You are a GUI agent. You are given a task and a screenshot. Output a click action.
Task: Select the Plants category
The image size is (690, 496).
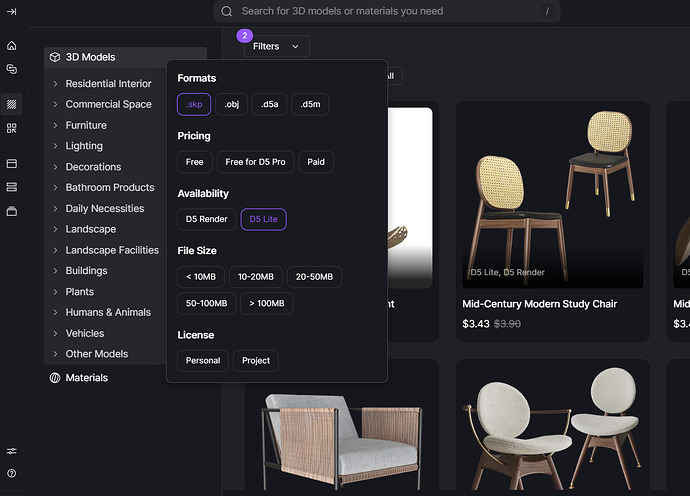point(80,292)
